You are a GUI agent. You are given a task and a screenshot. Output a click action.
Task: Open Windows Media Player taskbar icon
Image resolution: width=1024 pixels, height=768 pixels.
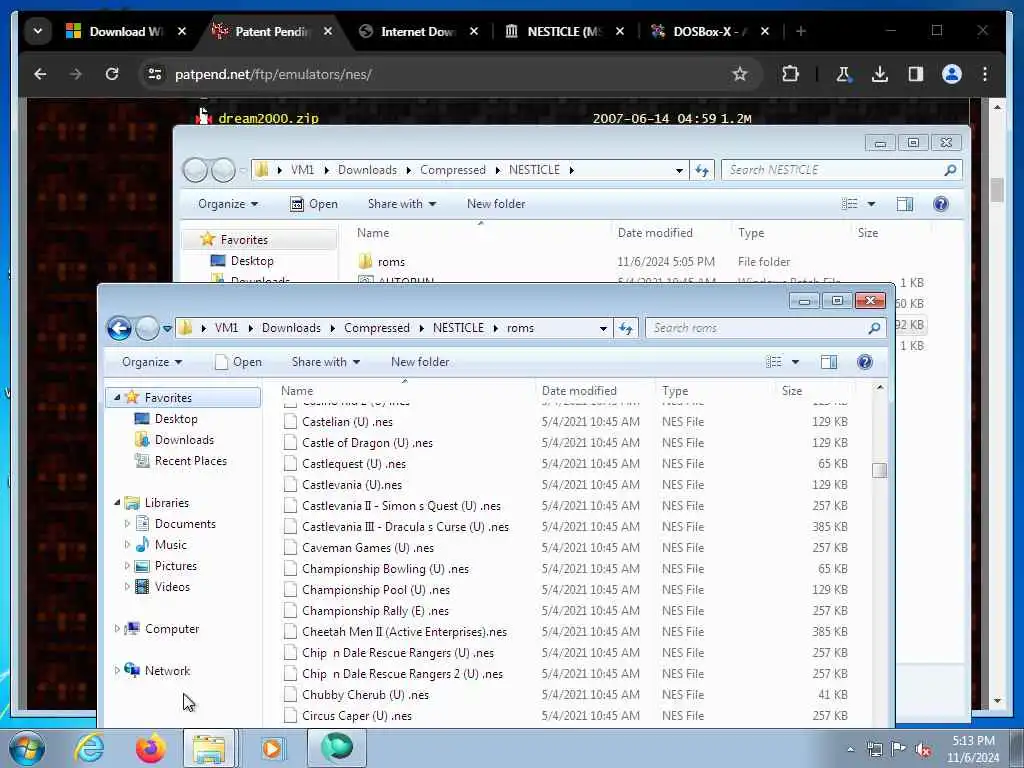(271, 748)
